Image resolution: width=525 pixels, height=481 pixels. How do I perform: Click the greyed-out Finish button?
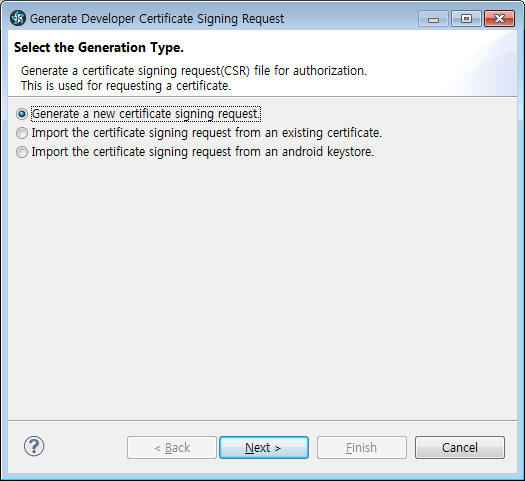[x=362, y=448]
